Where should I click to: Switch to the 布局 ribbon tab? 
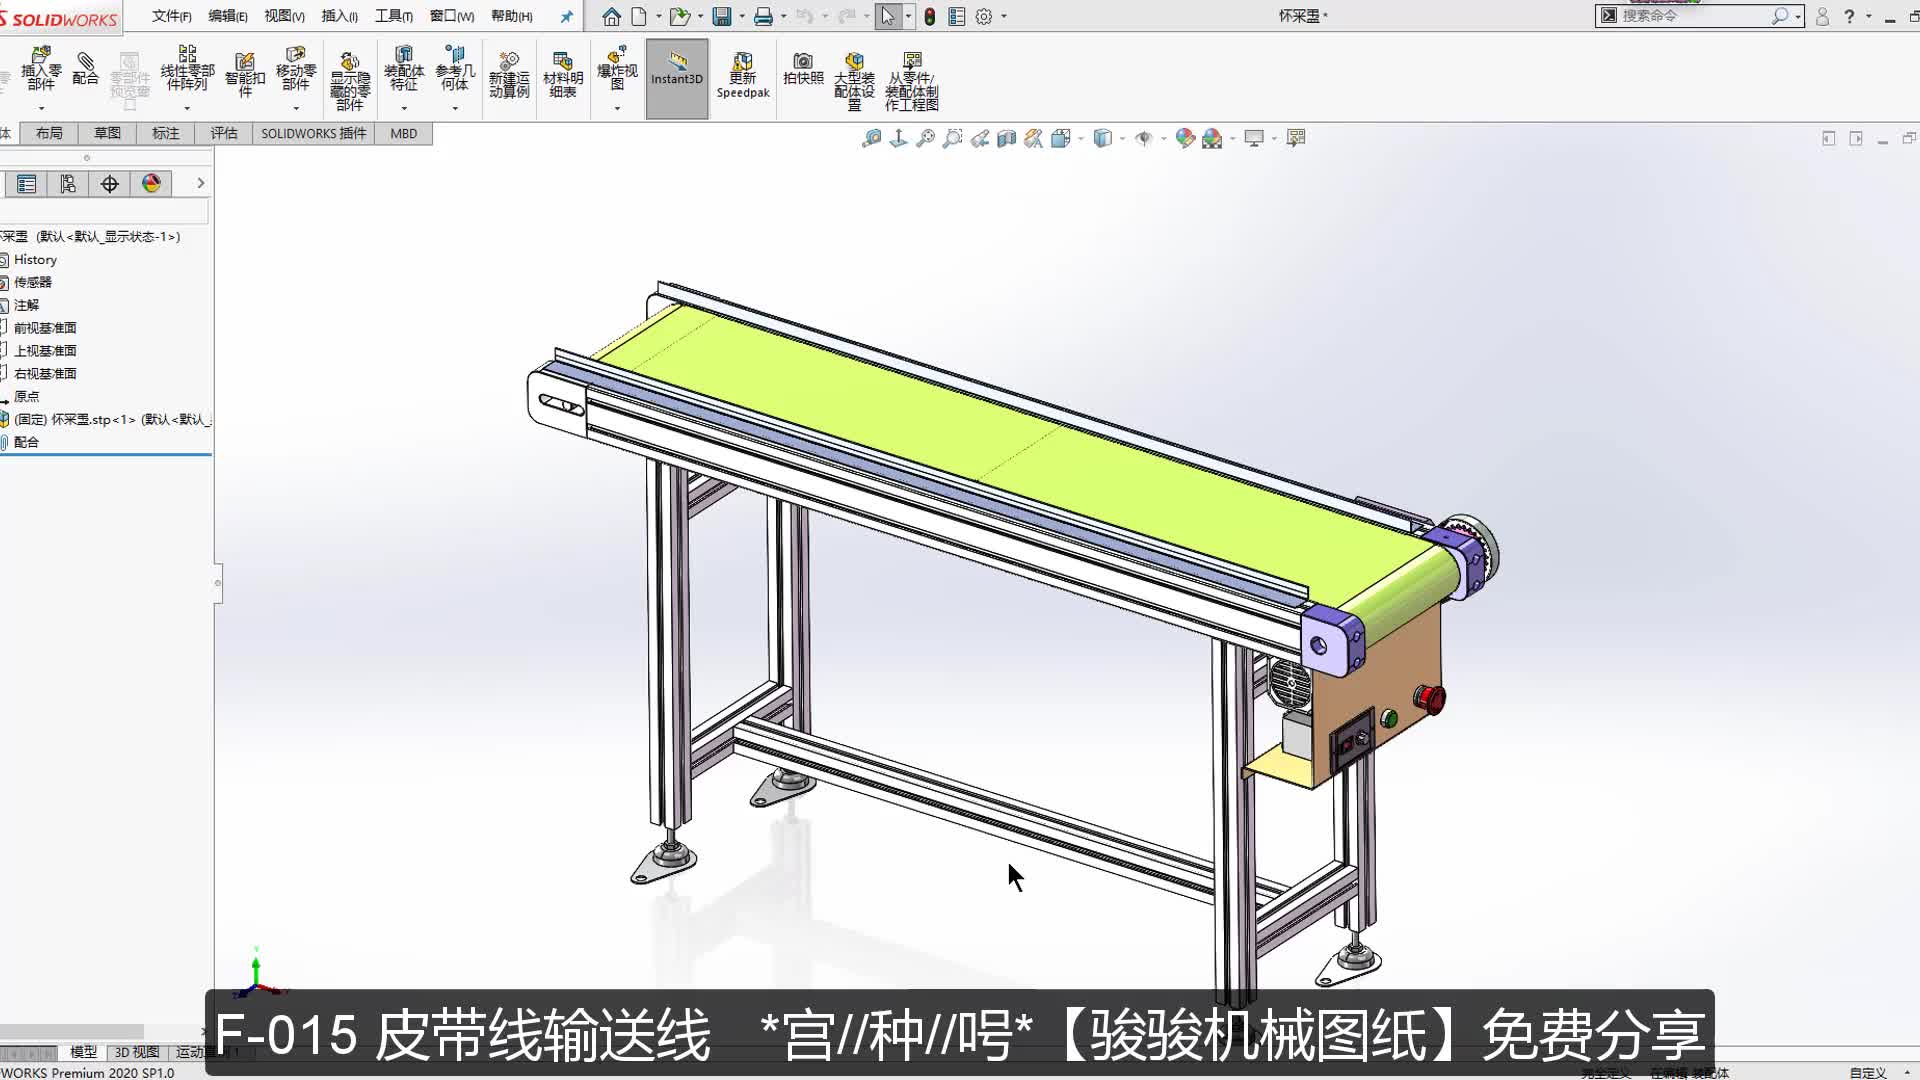click(x=49, y=133)
